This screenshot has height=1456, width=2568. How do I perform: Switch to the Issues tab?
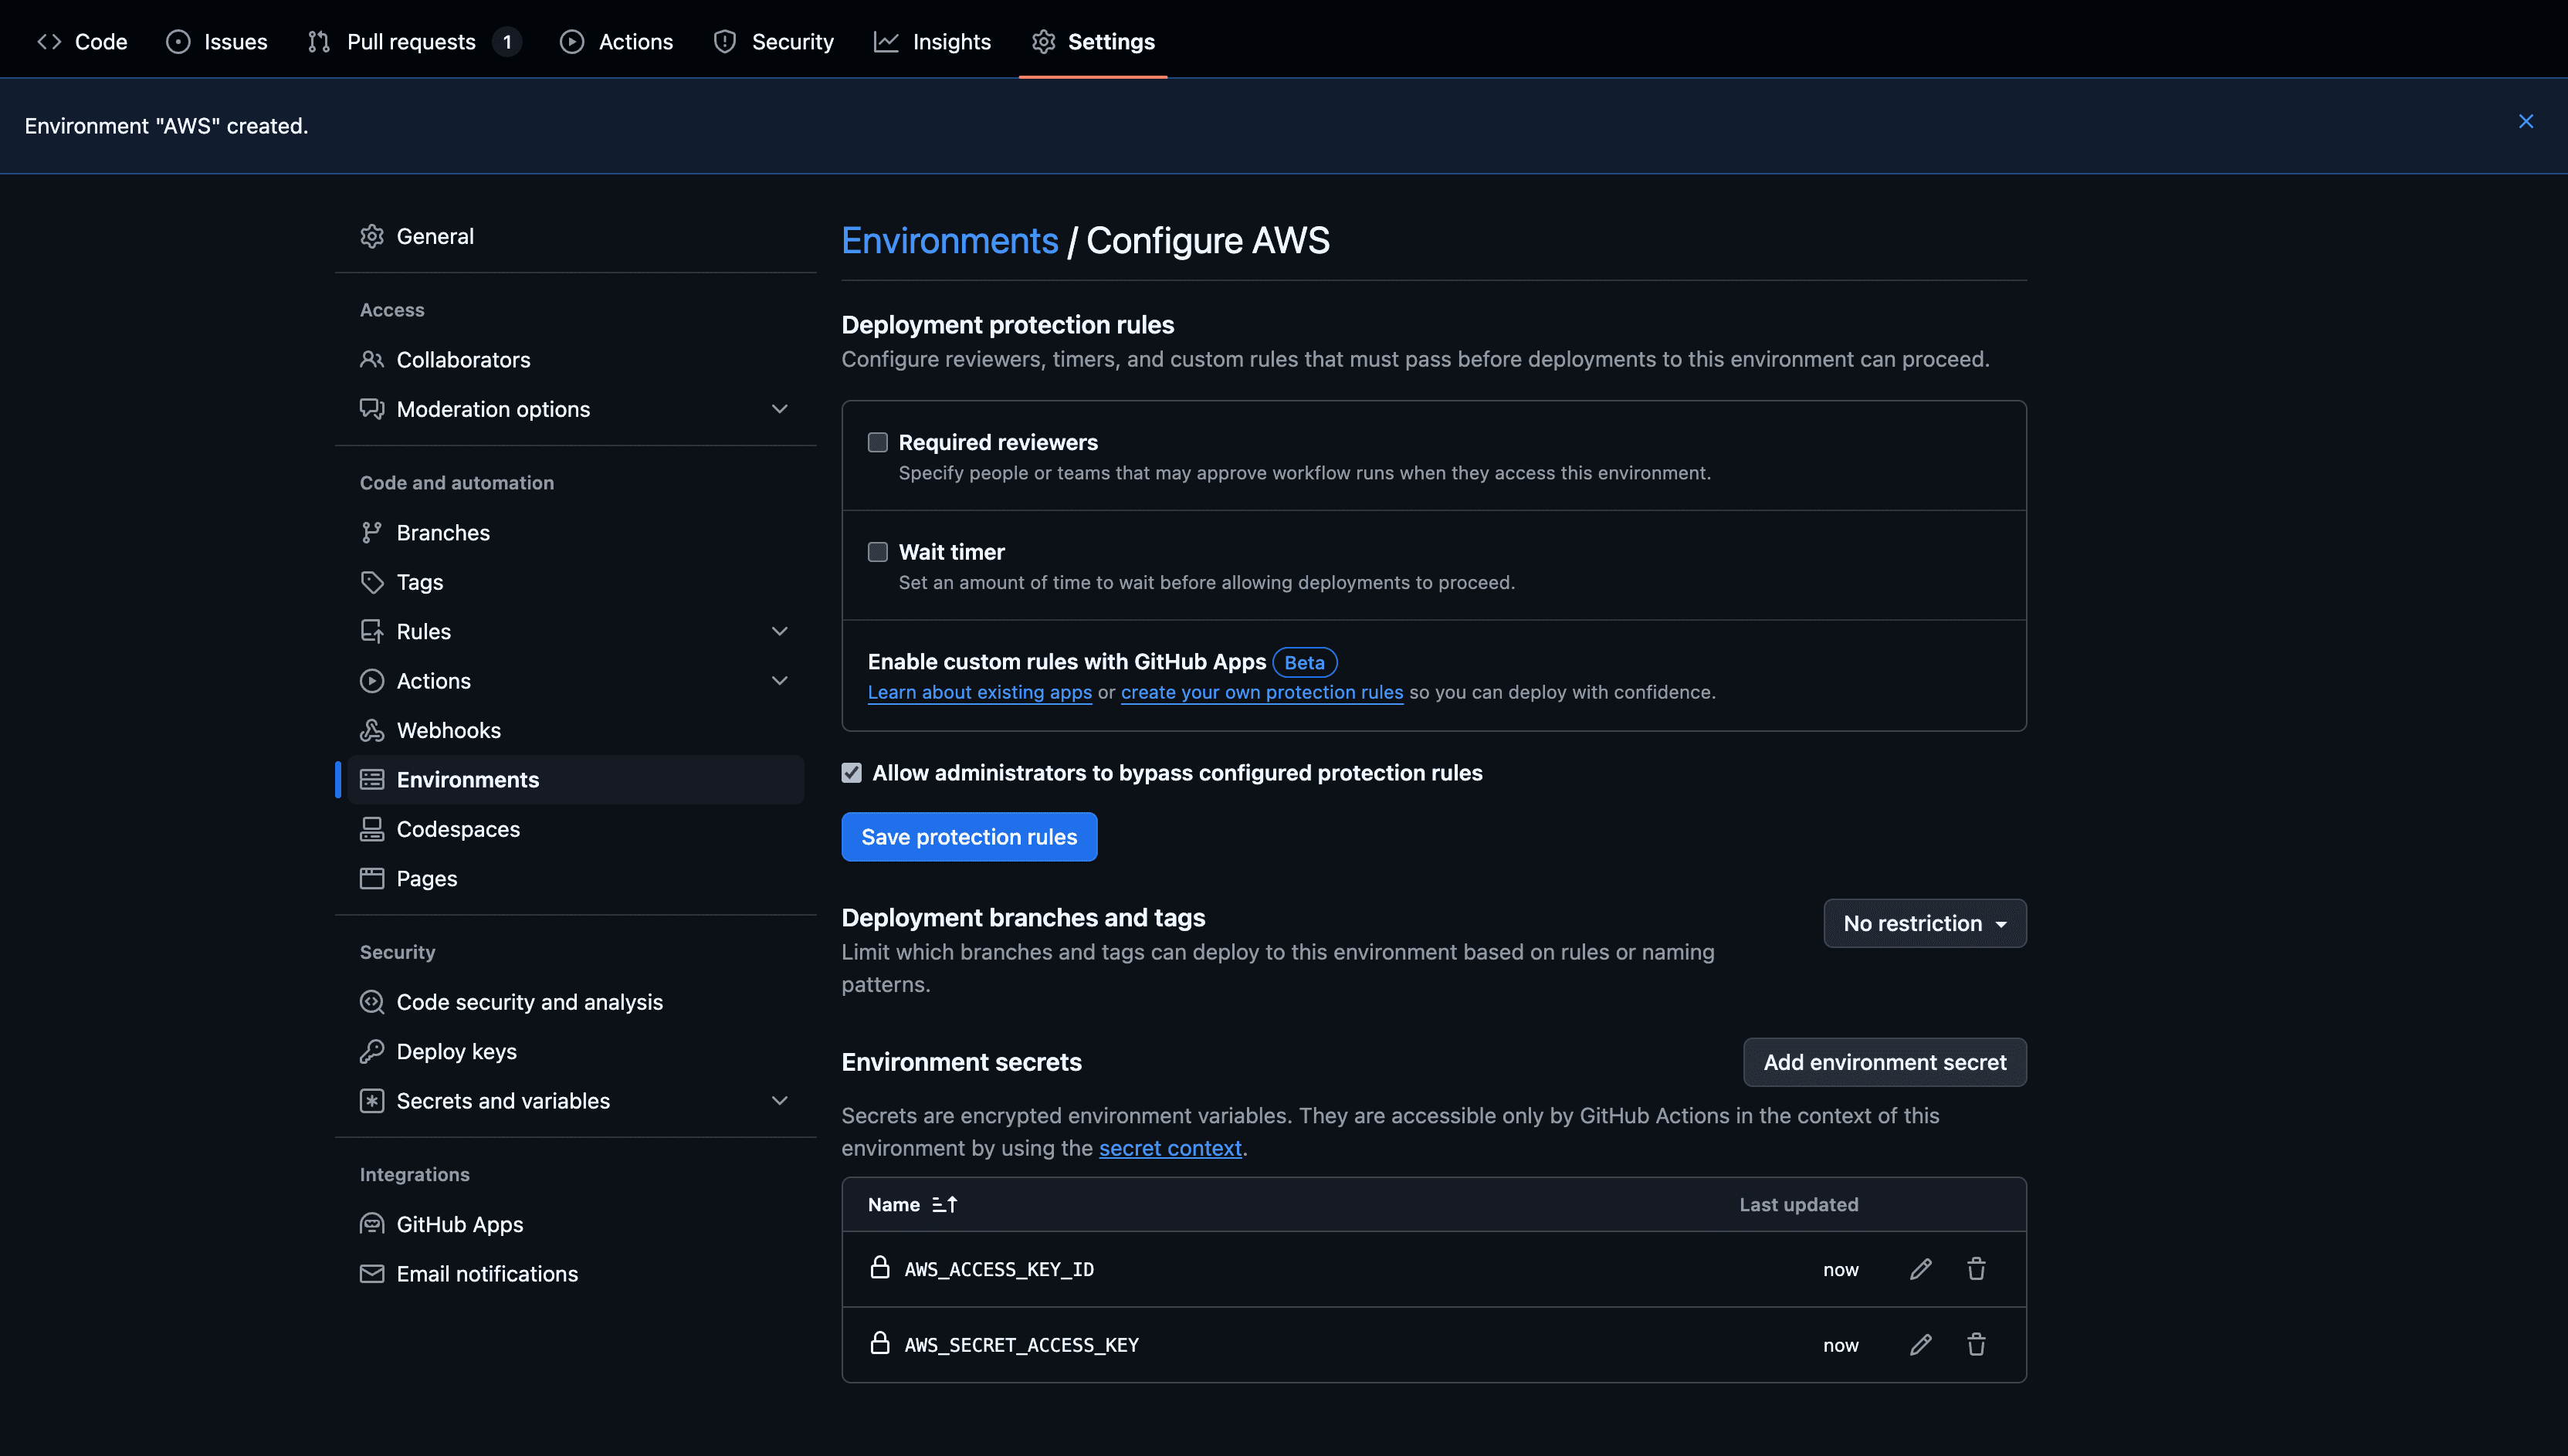click(x=217, y=41)
